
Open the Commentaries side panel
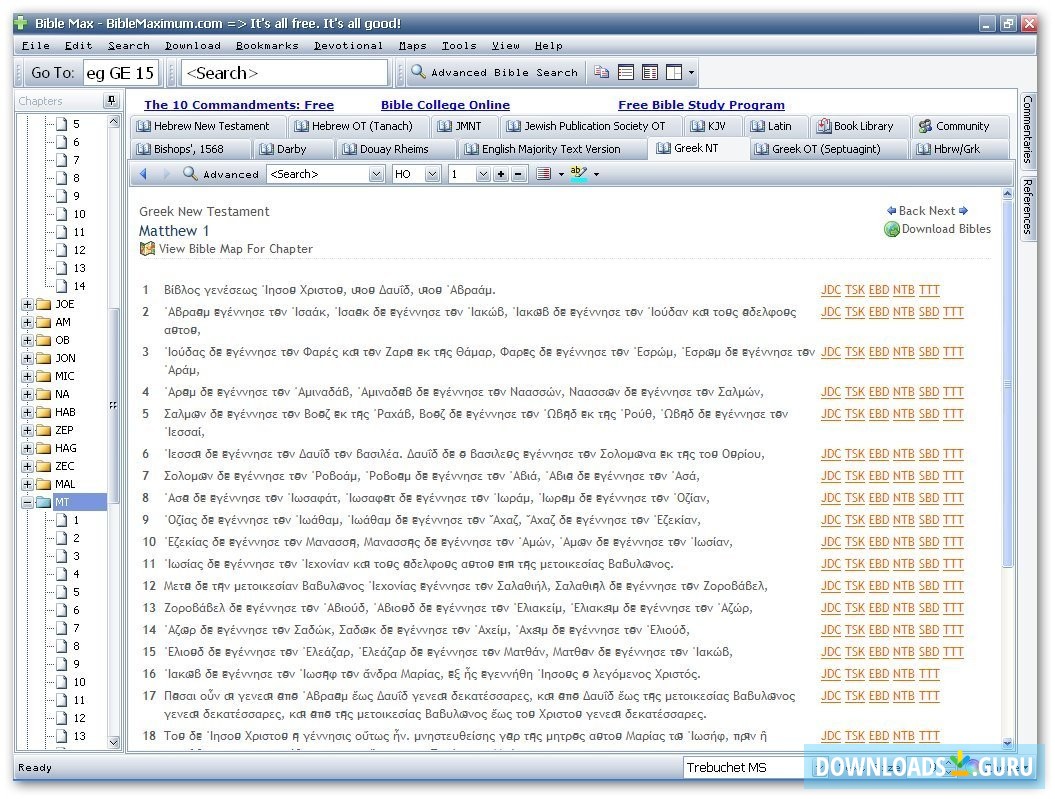[x=1027, y=129]
